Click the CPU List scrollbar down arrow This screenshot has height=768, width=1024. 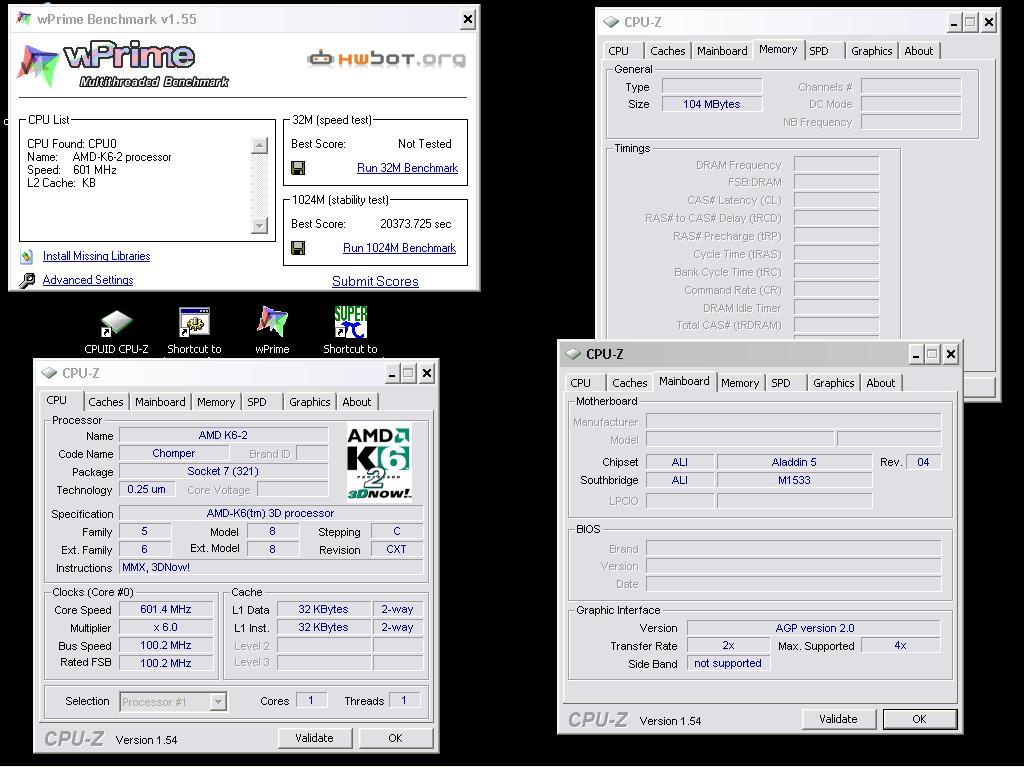tap(259, 225)
